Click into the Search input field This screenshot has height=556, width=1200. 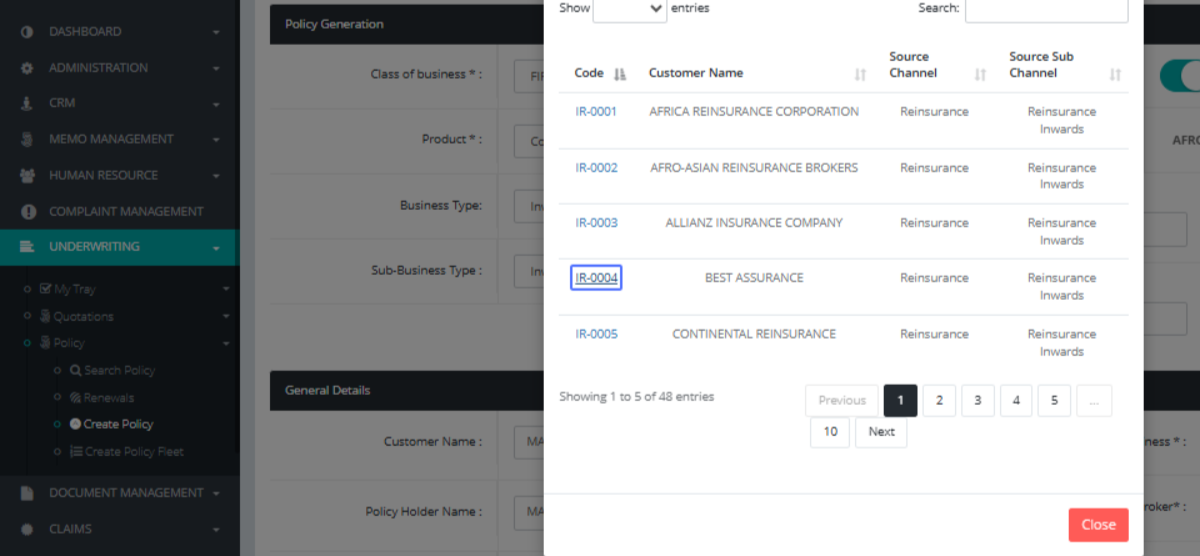(1046, 9)
